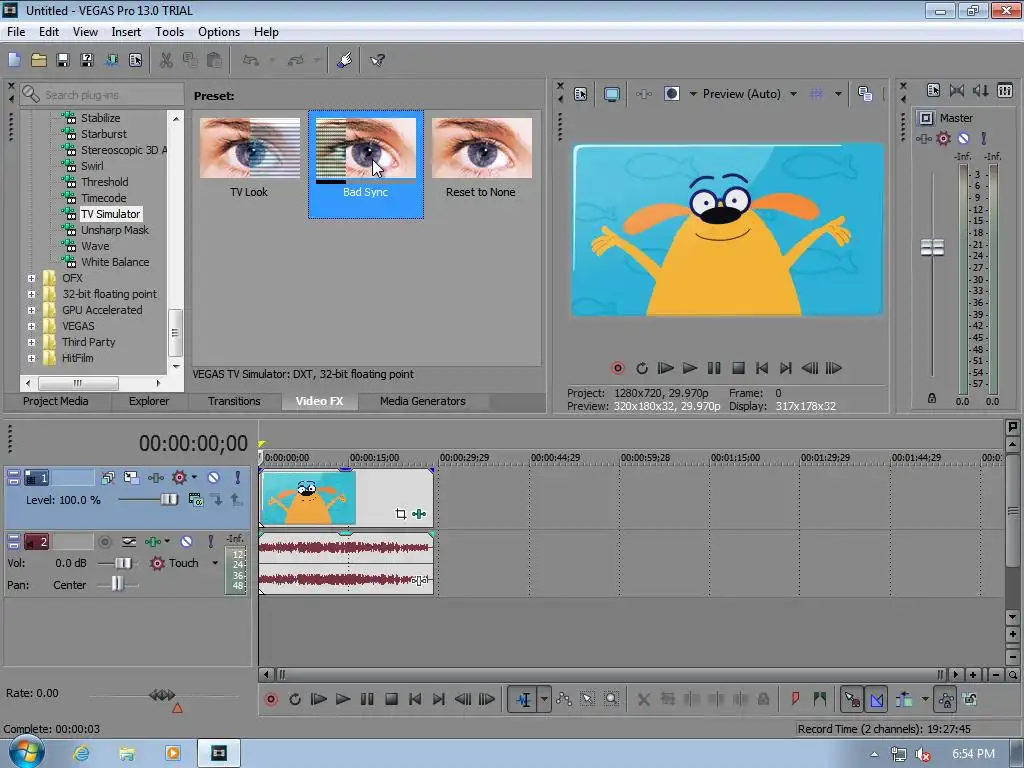
Task: Select the TV Look preset
Action: [249, 158]
